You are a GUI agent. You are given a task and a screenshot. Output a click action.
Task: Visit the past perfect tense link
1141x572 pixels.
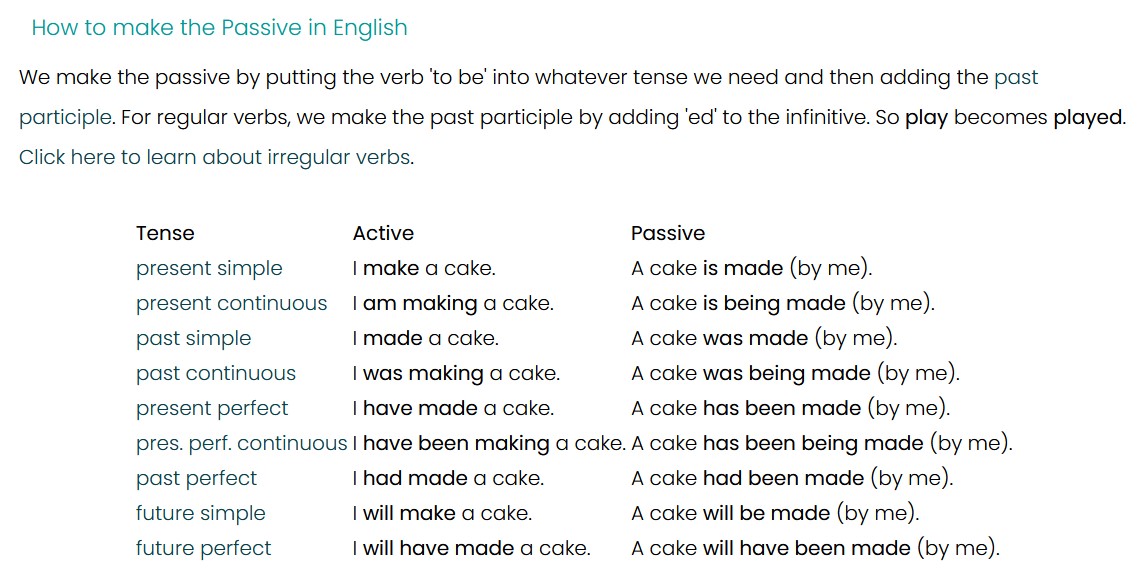(x=196, y=478)
